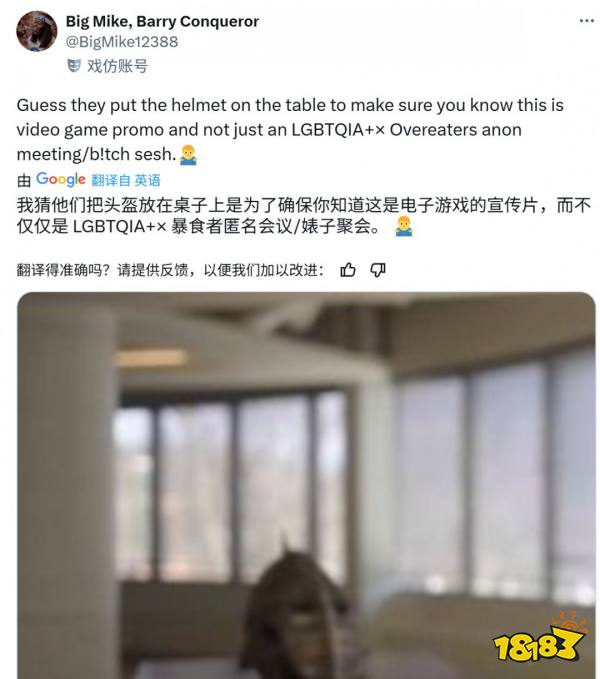Click the Google logo in translation line
This screenshot has height=679, width=600.
click(61, 179)
